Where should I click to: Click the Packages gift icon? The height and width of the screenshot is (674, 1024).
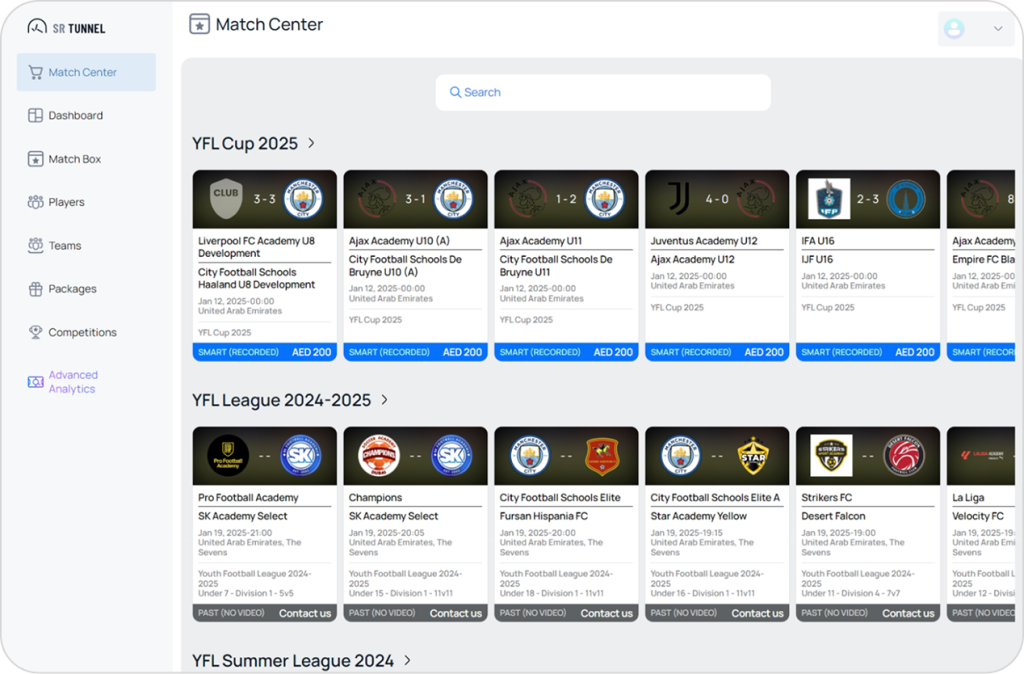click(x=35, y=289)
